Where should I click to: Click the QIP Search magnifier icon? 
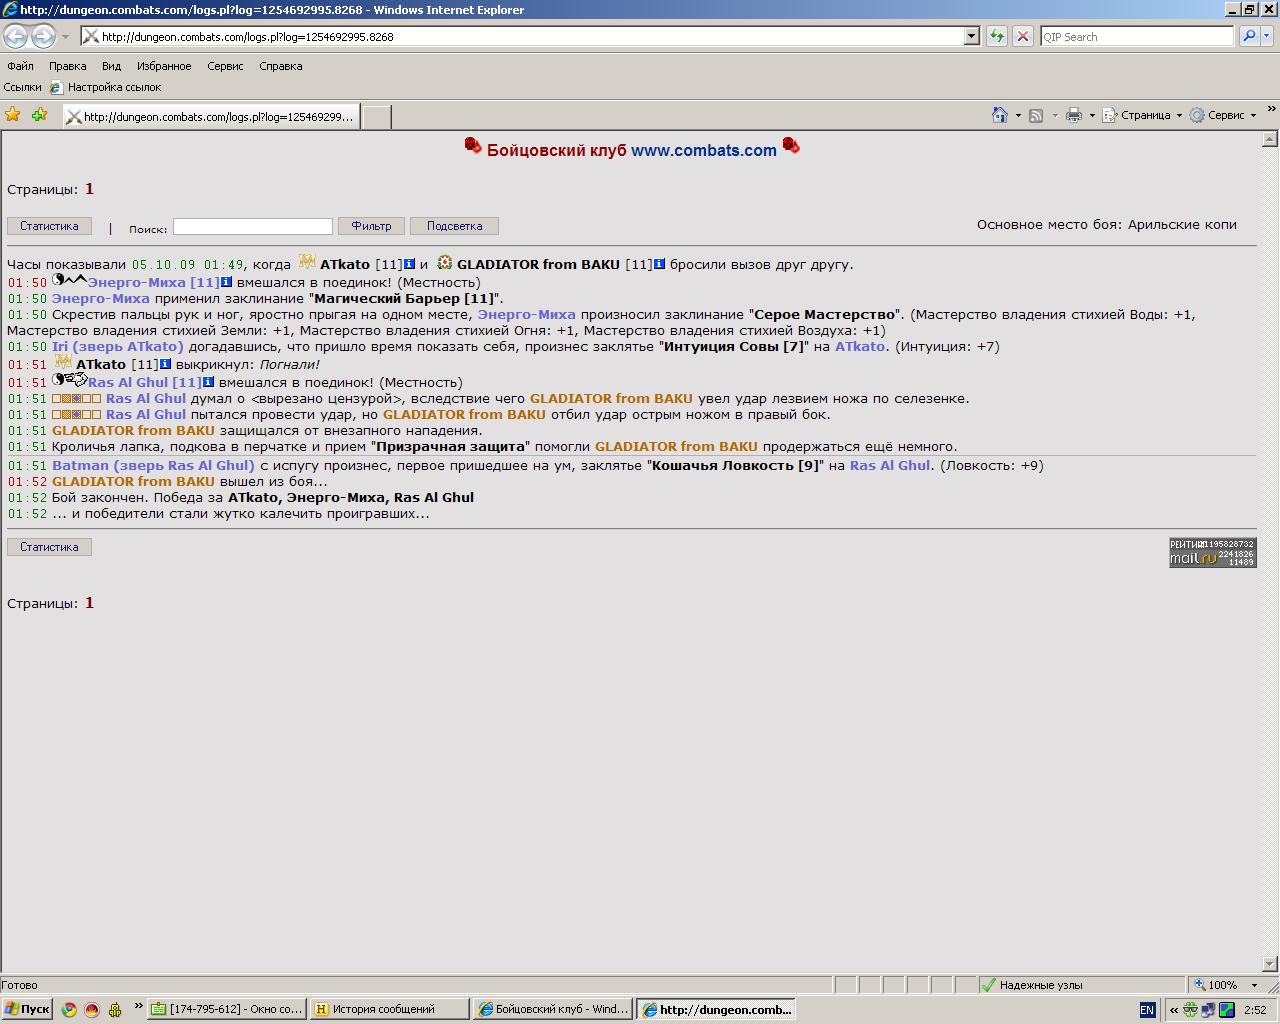pyautogui.click(x=1248, y=36)
